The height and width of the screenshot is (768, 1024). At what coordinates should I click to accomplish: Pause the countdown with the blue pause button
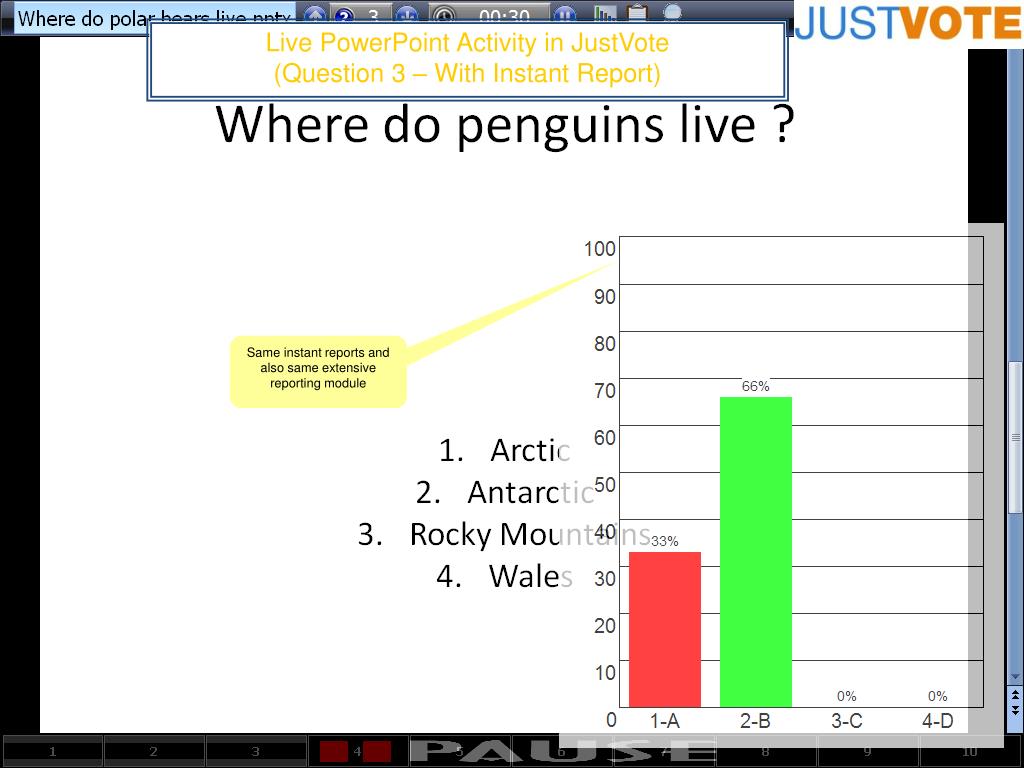[x=566, y=14]
